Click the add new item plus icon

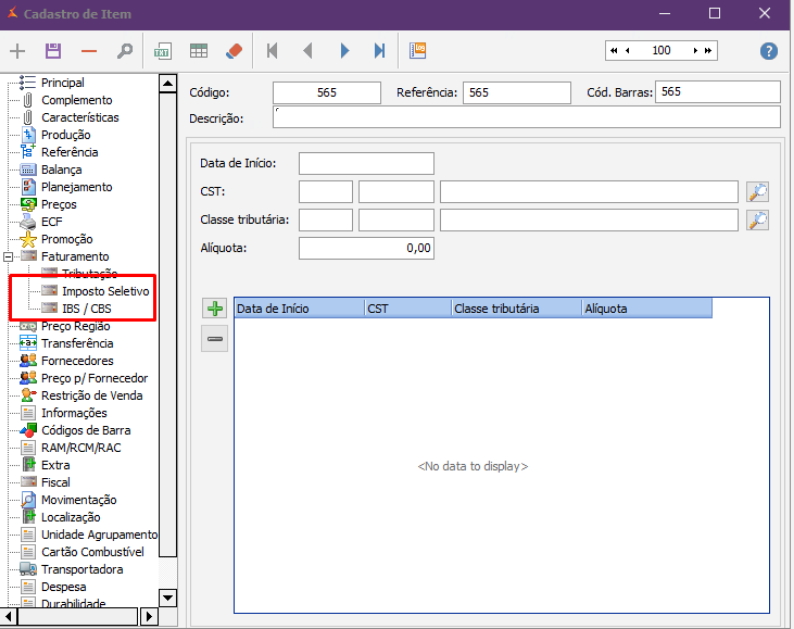click(17, 51)
